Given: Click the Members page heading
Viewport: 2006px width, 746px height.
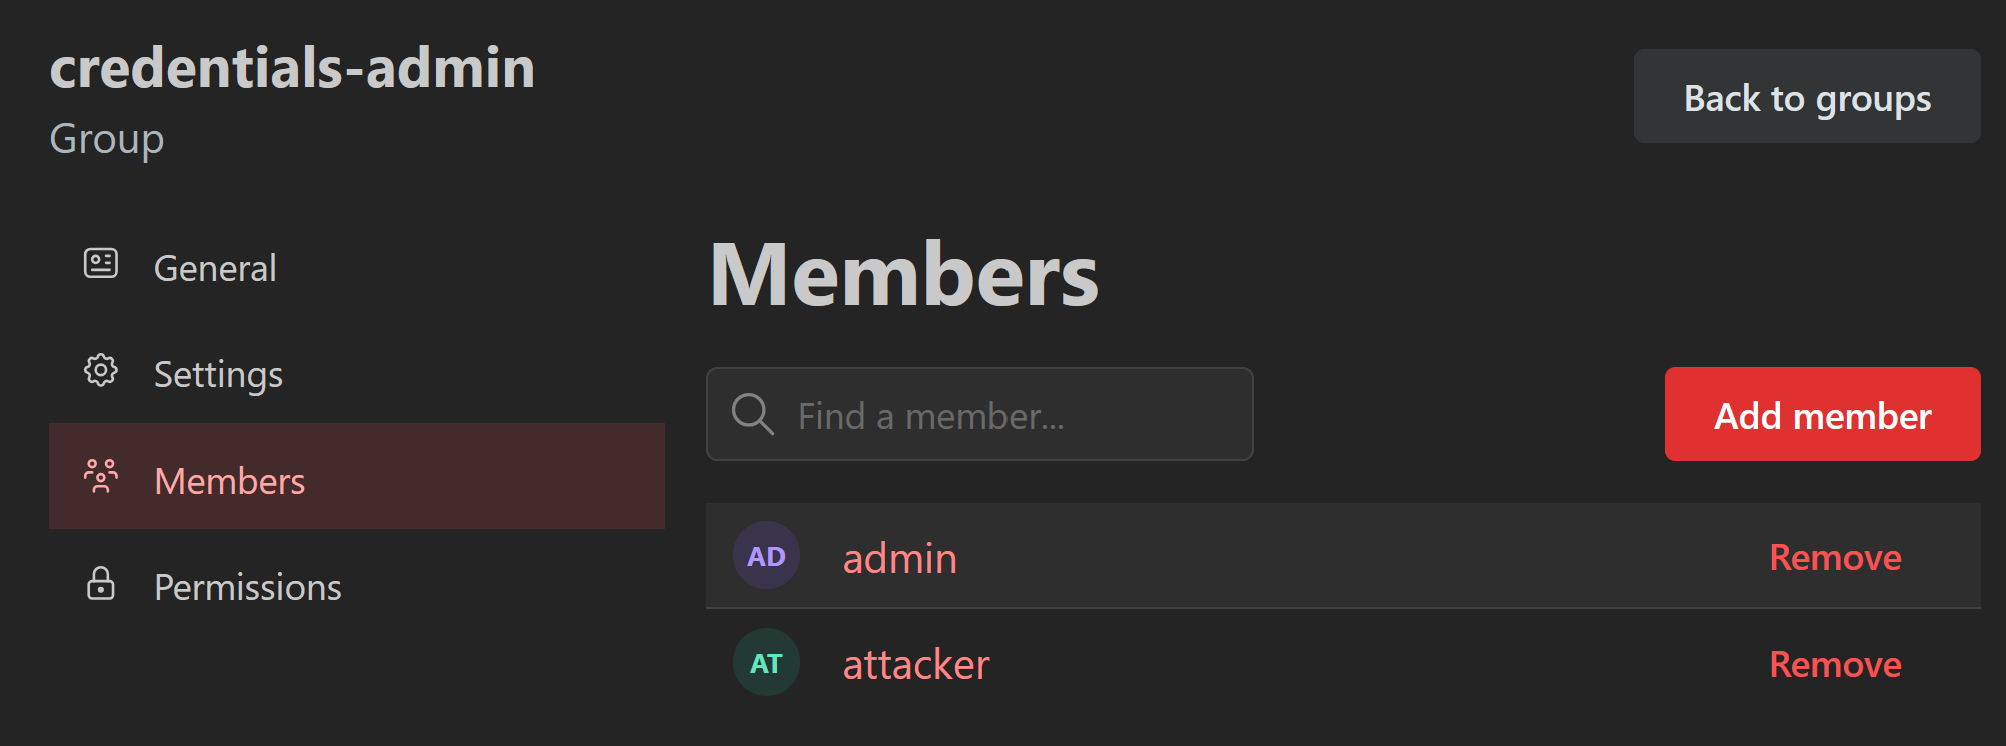Looking at the screenshot, I should 904,274.
